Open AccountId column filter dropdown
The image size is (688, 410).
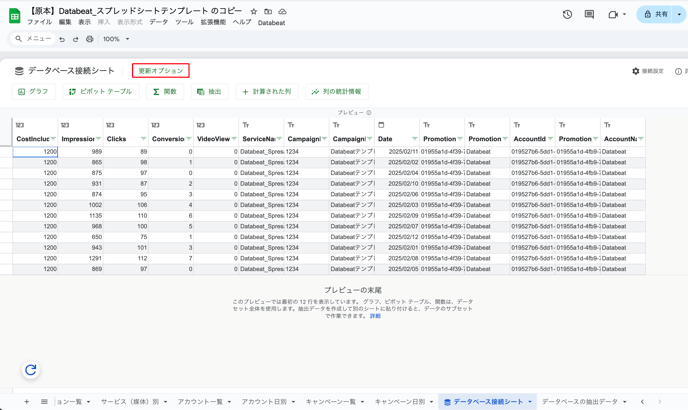click(x=550, y=139)
